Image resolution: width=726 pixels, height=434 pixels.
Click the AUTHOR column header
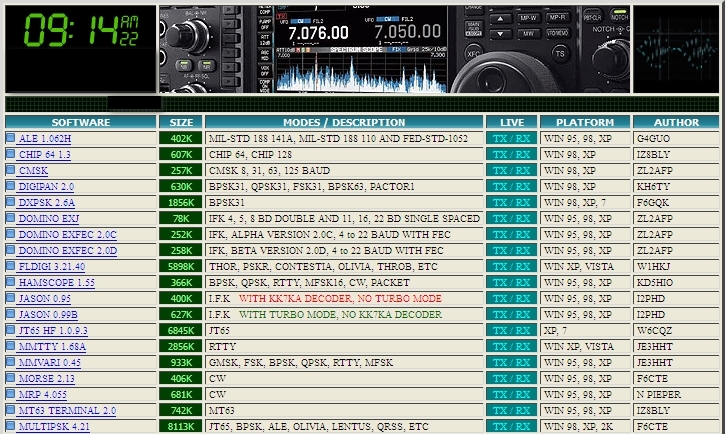(676, 122)
